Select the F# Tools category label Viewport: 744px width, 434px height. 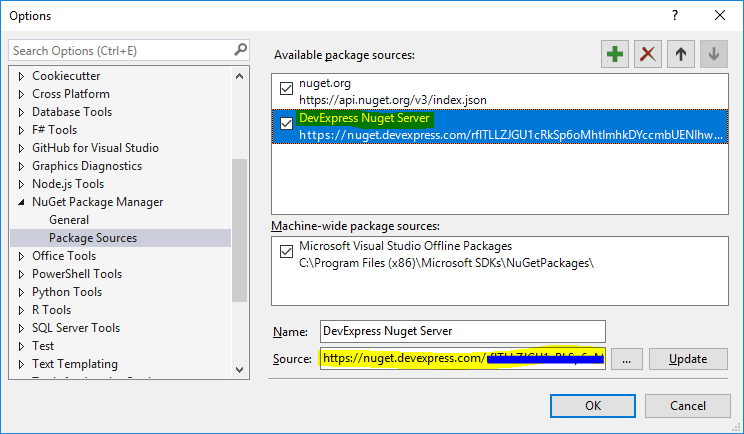click(54, 130)
